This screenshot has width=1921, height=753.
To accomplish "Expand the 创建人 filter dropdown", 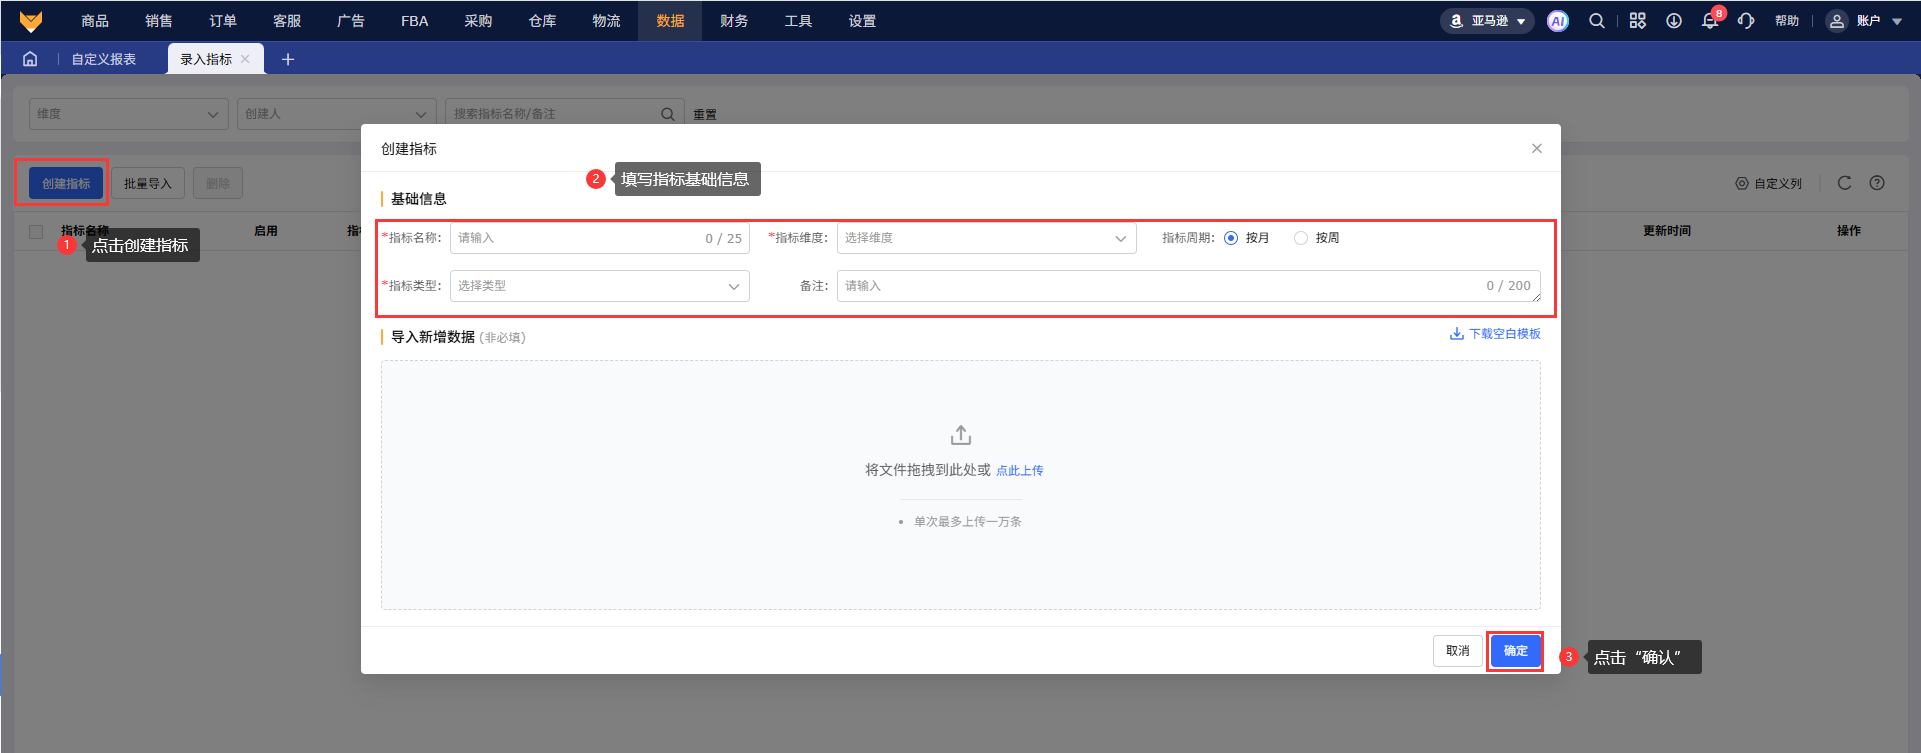I will click(x=337, y=114).
